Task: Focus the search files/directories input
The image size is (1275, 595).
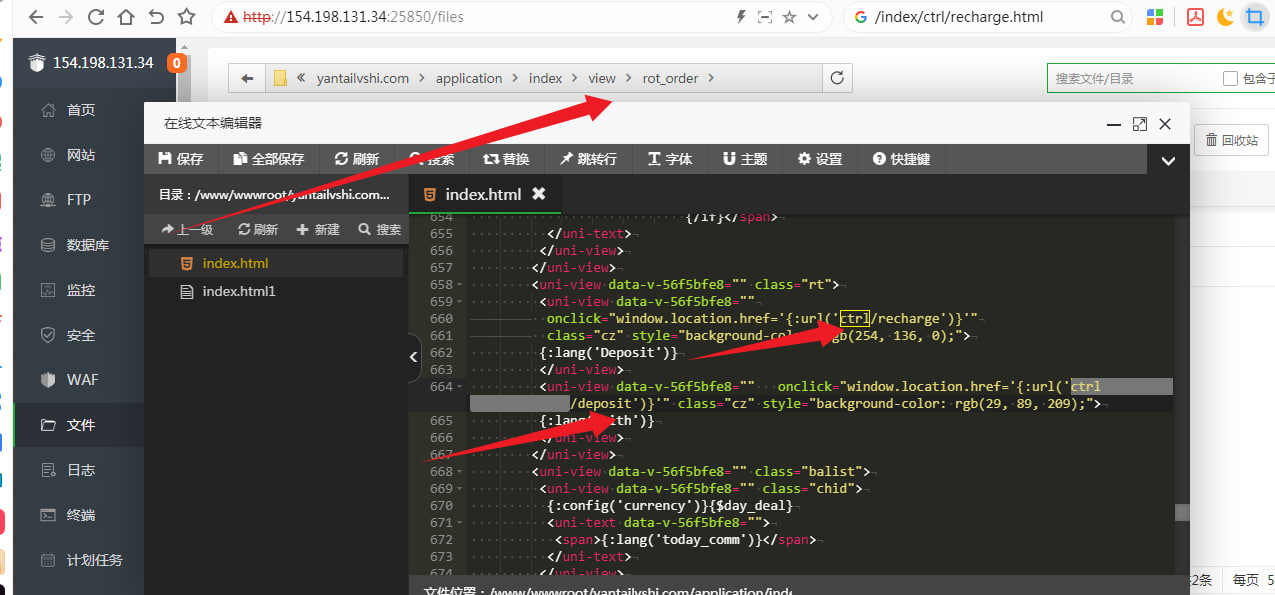Action: click(x=1130, y=78)
